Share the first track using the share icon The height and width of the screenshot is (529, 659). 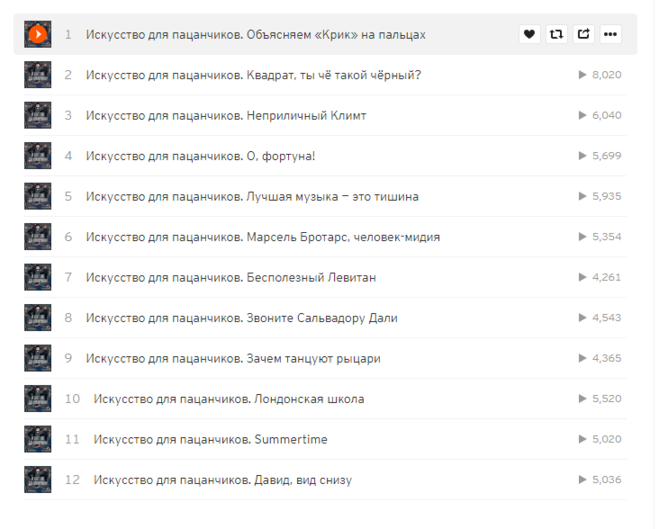tap(583, 34)
